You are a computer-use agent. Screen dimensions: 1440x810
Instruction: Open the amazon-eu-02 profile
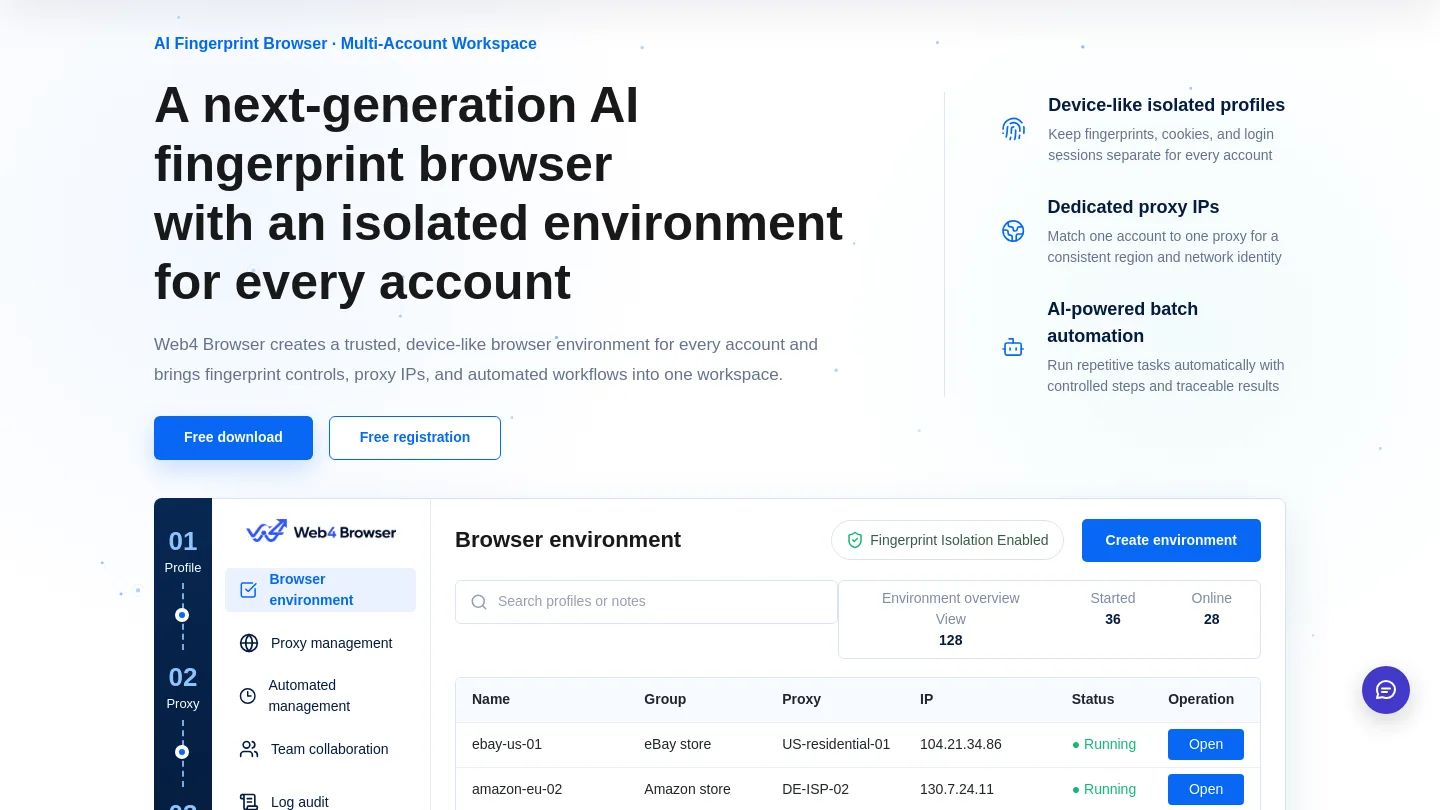click(x=1206, y=790)
